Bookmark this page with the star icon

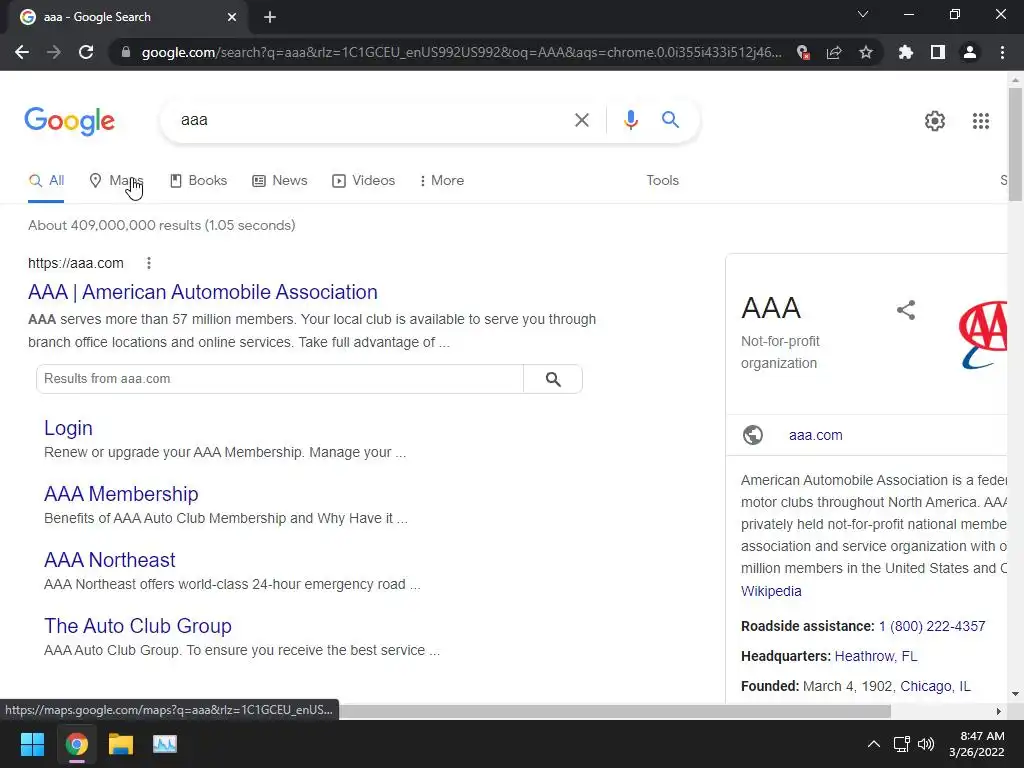coord(866,52)
